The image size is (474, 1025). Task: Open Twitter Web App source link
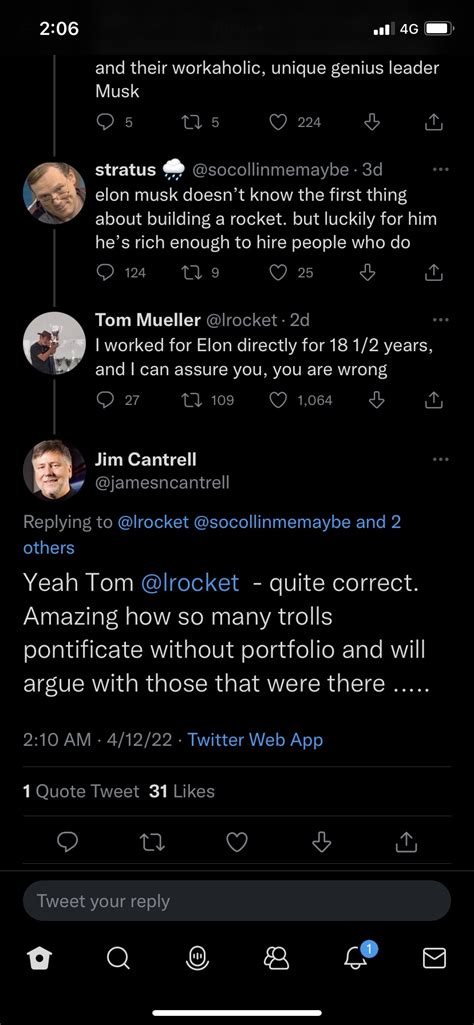coord(255,739)
